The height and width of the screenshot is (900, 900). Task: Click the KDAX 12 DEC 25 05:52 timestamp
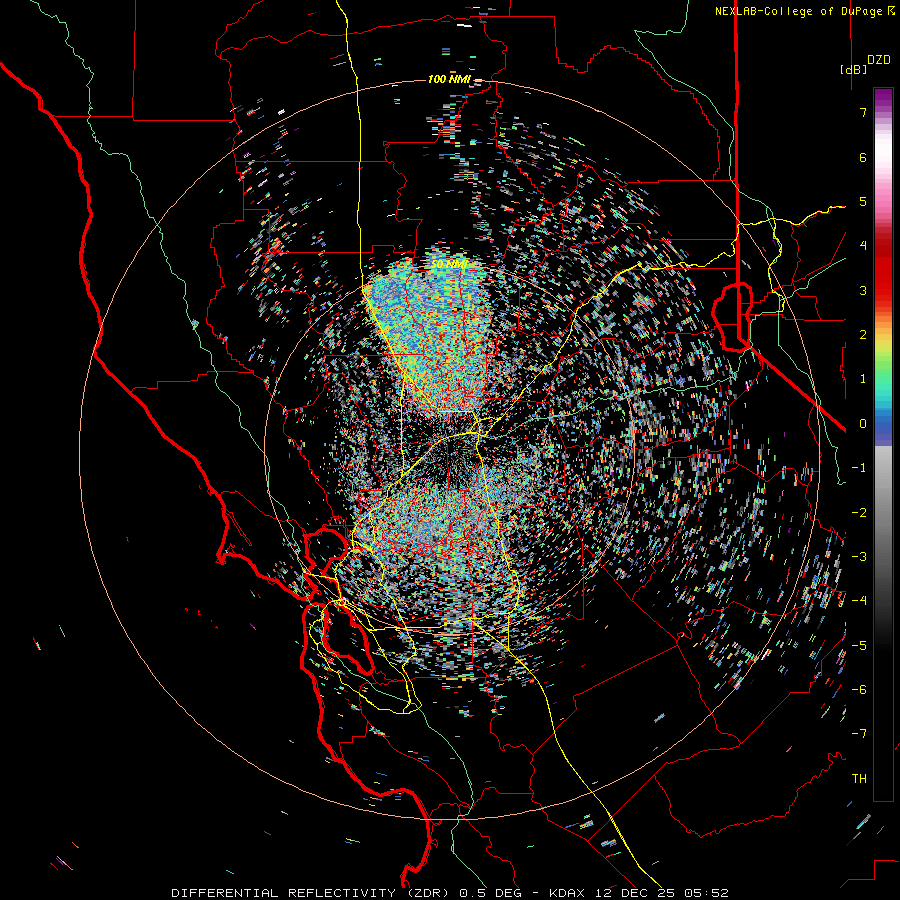tap(639, 893)
